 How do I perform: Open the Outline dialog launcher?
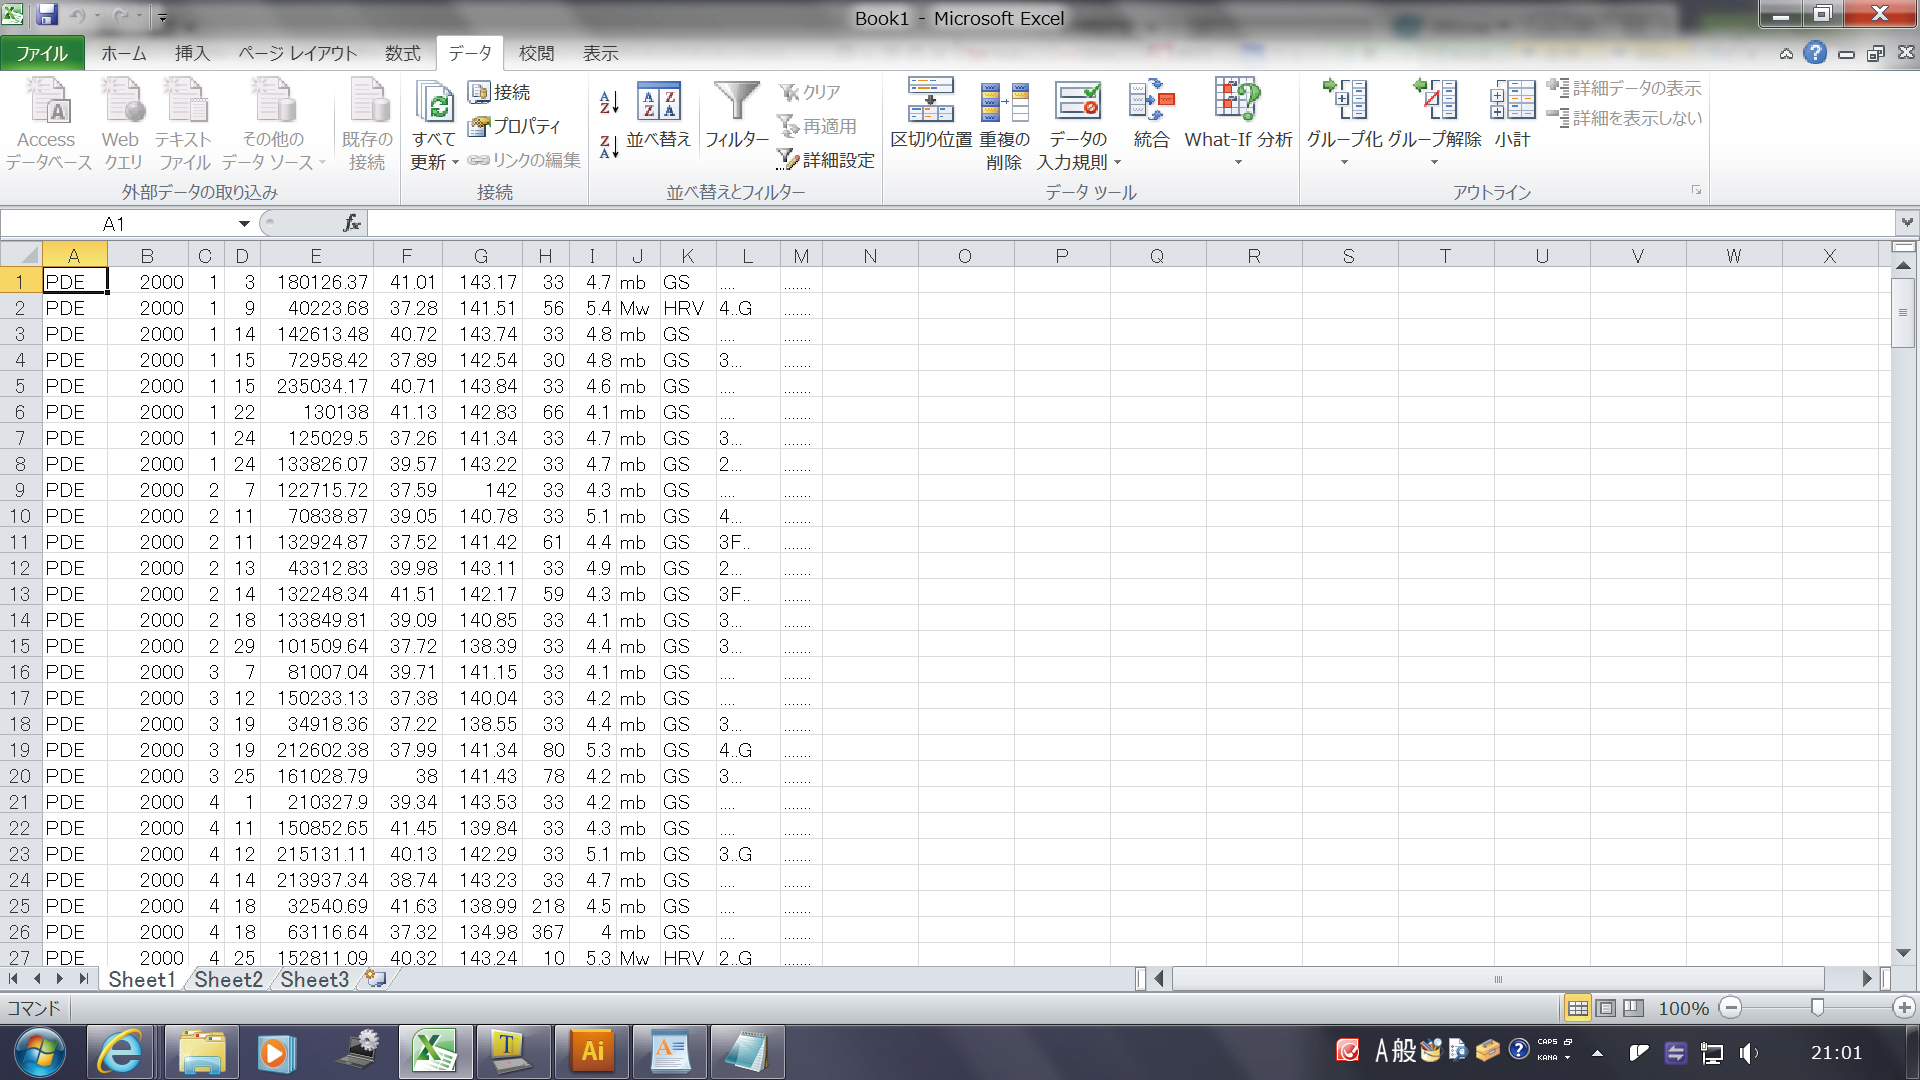1697,190
